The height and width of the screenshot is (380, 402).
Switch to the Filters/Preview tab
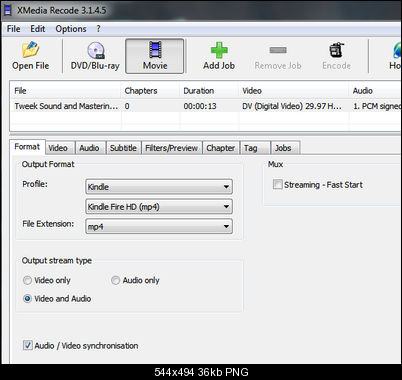[x=172, y=148]
